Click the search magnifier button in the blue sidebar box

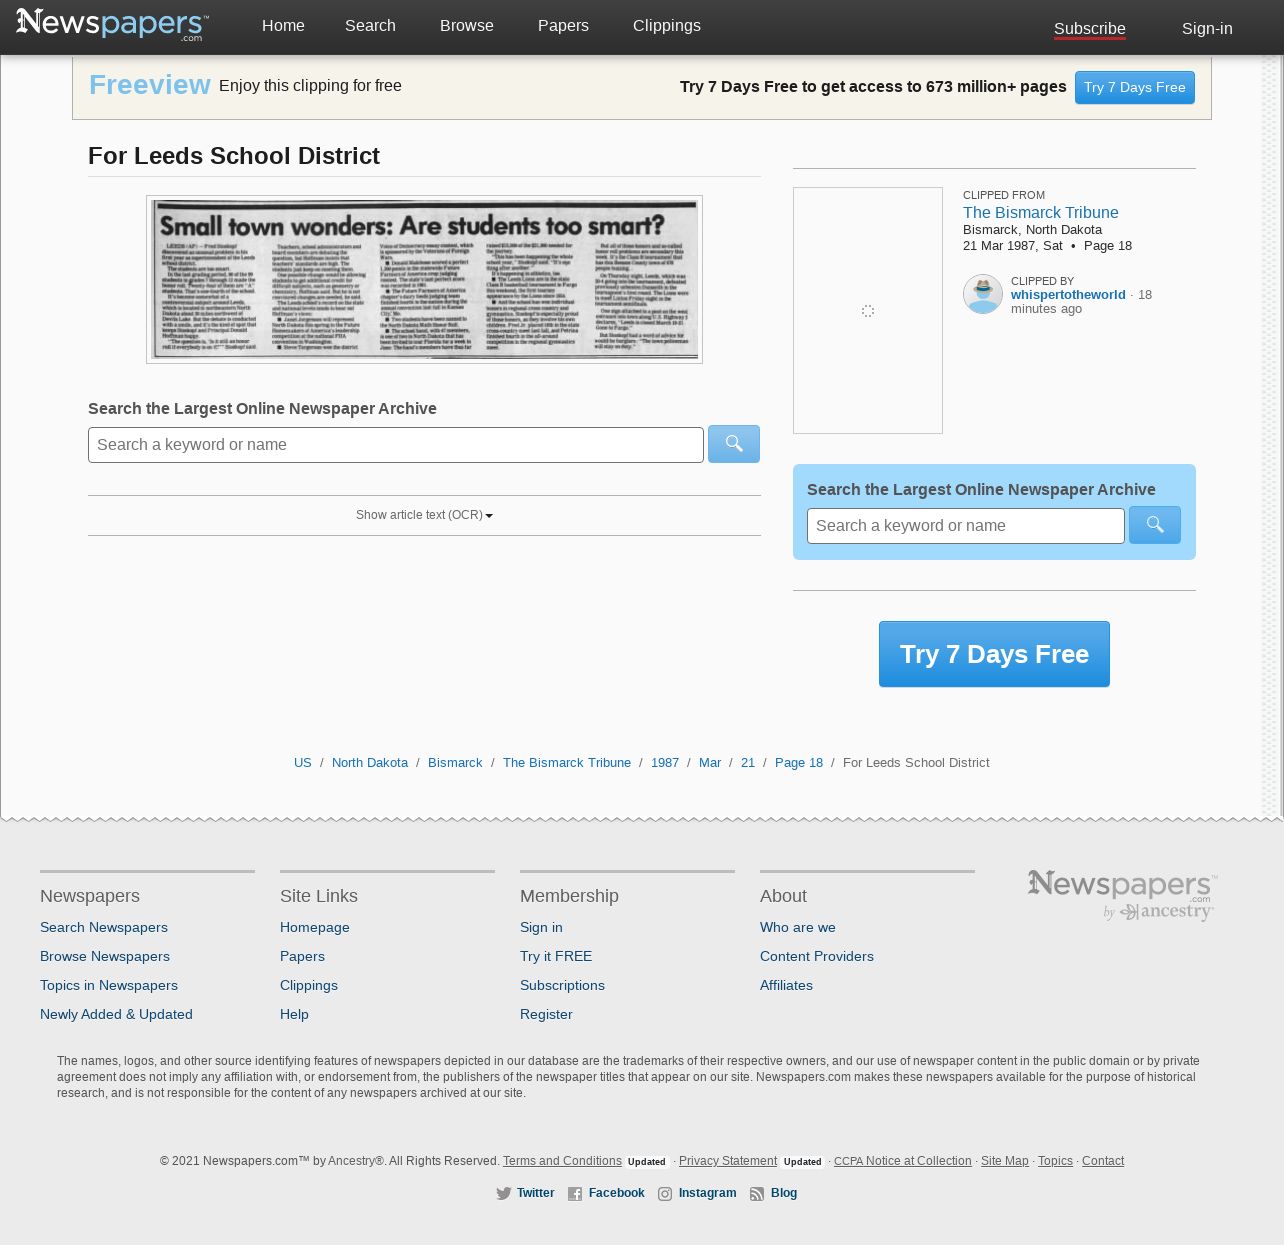point(1155,525)
